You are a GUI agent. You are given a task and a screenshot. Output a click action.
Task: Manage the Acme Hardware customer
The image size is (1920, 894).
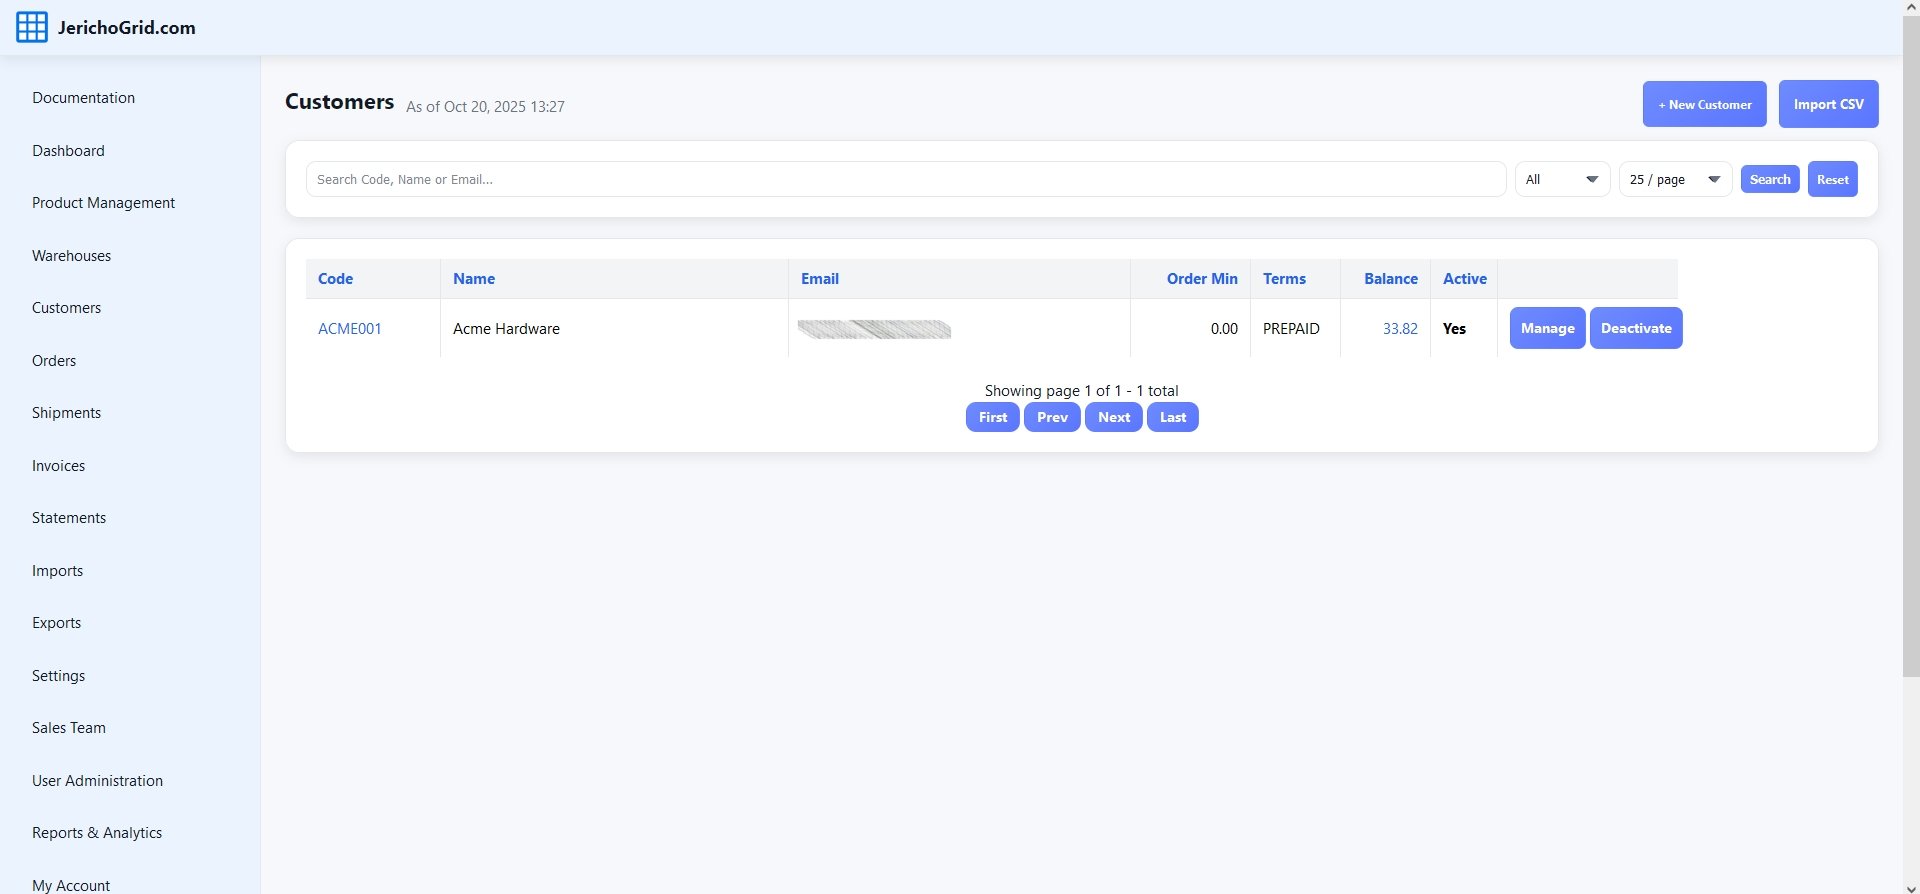[1547, 328]
